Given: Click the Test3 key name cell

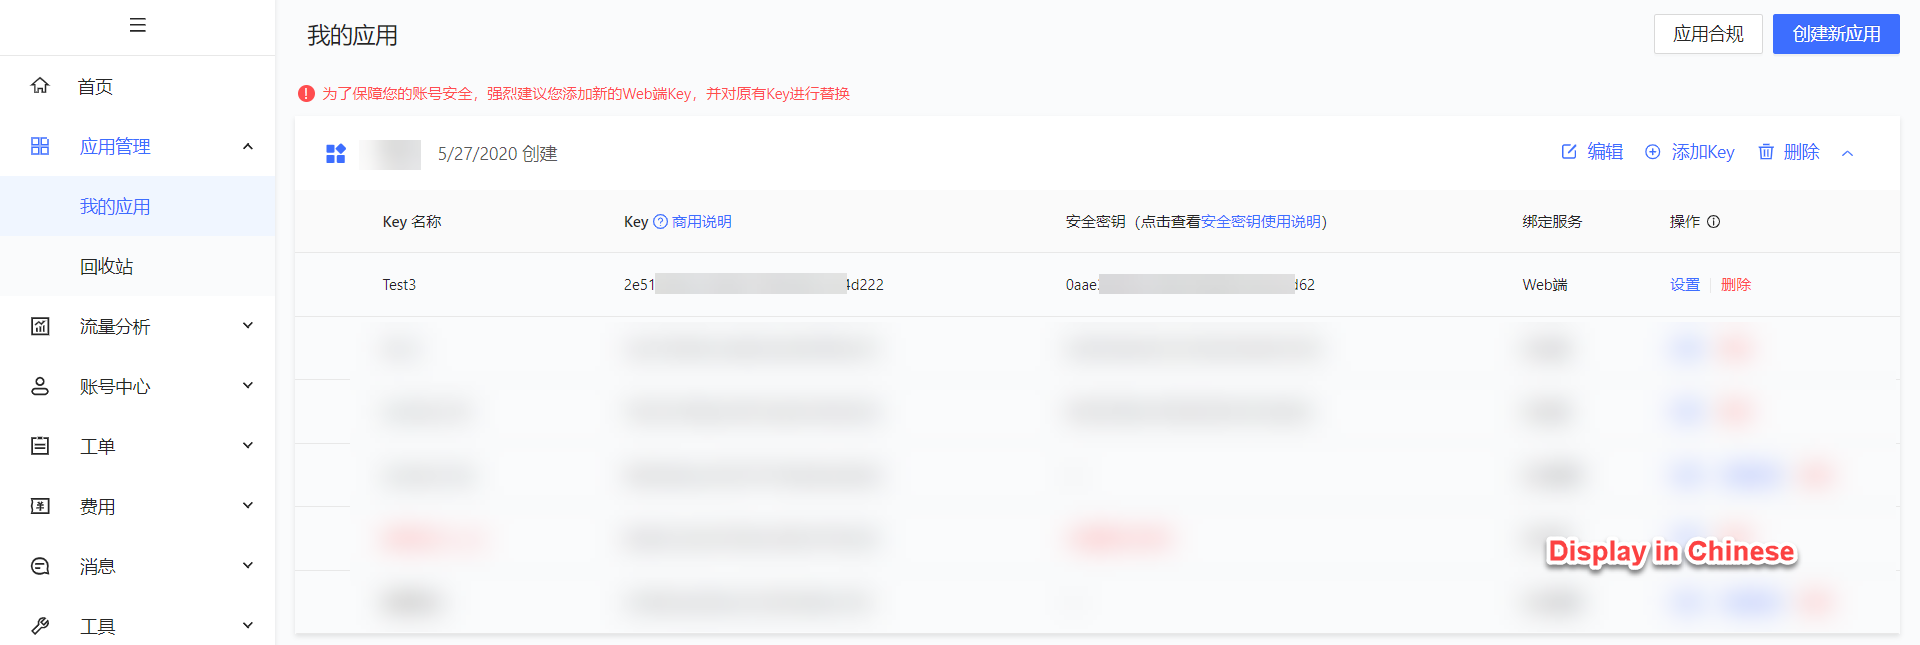Looking at the screenshot, I should 399,285.
